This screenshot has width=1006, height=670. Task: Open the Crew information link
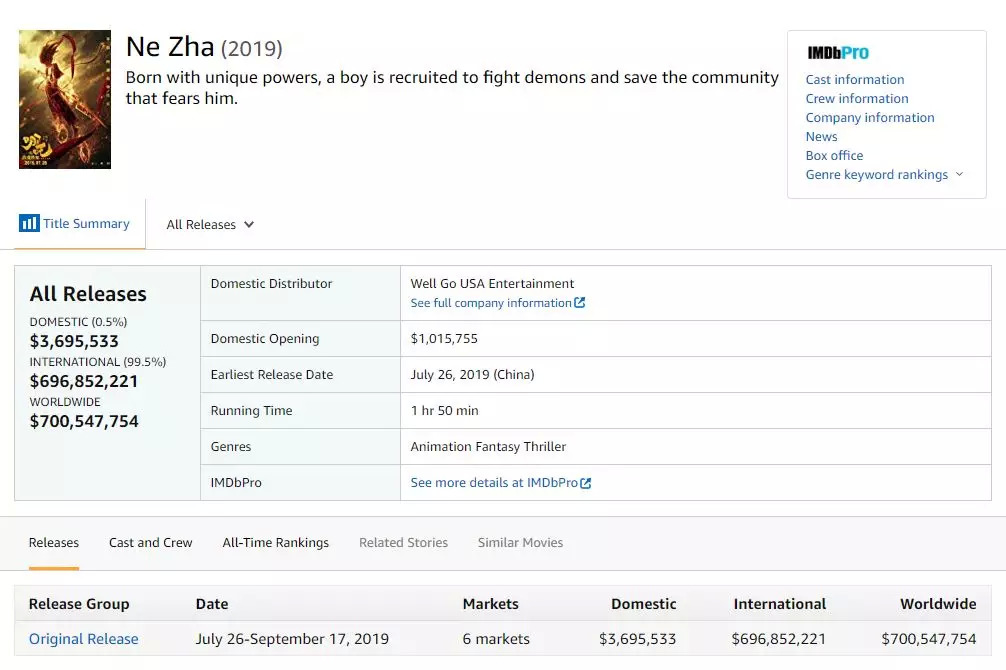[x=857, y=99]
